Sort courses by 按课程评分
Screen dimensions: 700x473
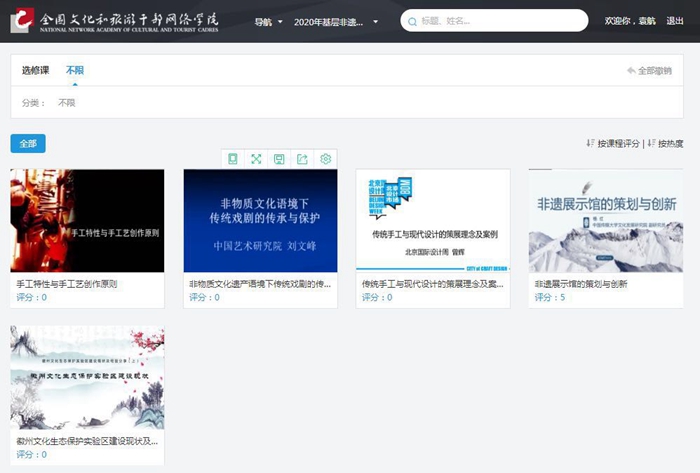pos(614,143)
